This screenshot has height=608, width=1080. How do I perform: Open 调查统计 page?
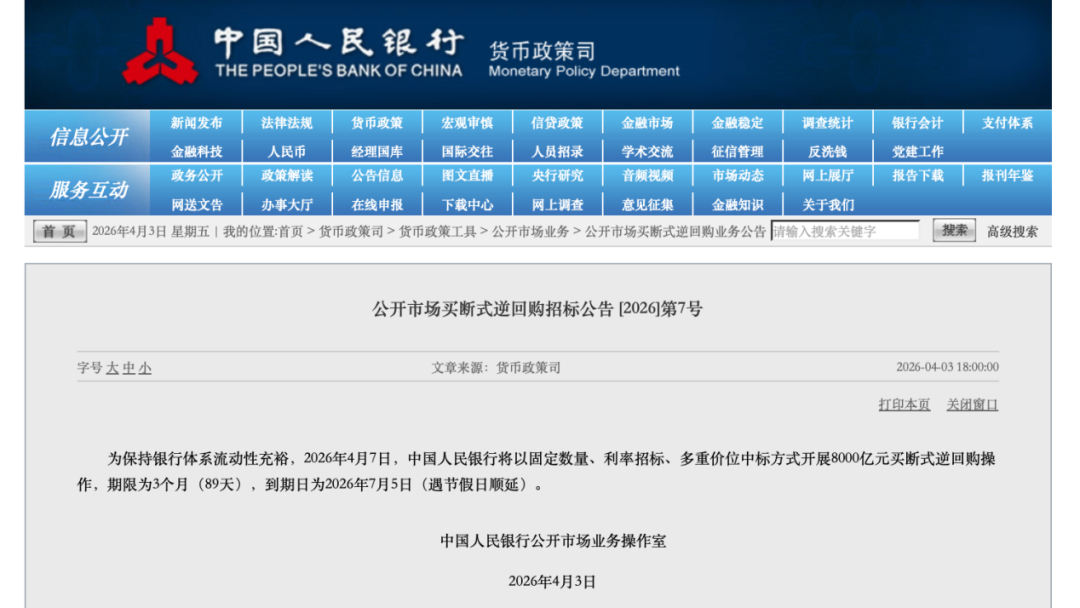(828, 123)
